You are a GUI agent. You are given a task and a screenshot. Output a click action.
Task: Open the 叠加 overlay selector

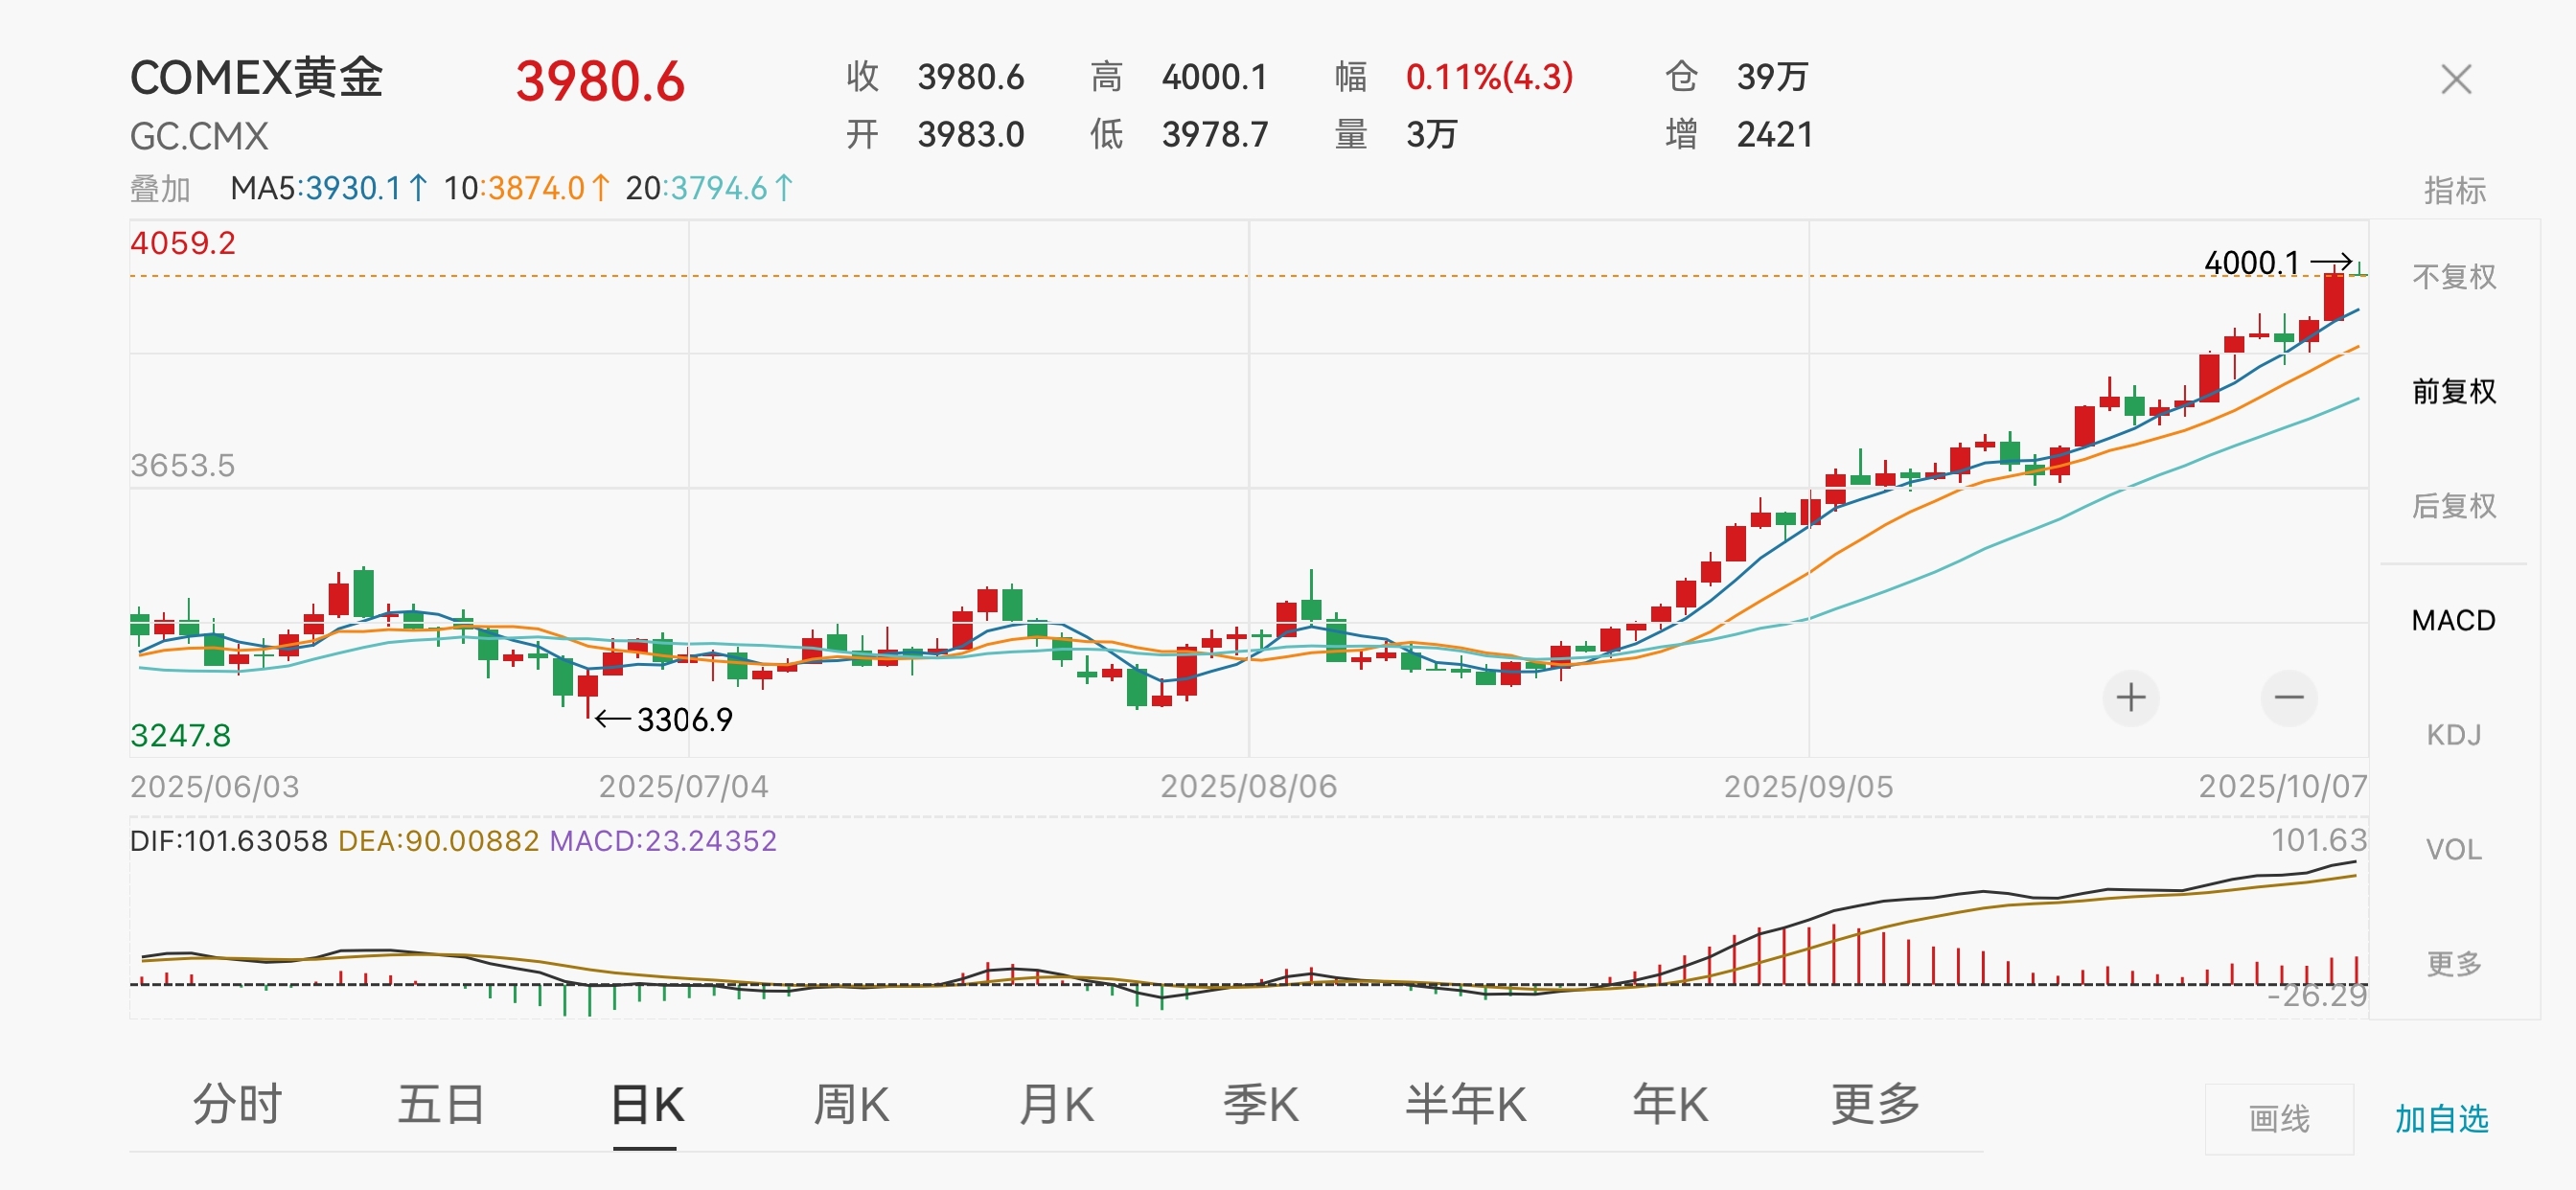[x=160, y=189]
